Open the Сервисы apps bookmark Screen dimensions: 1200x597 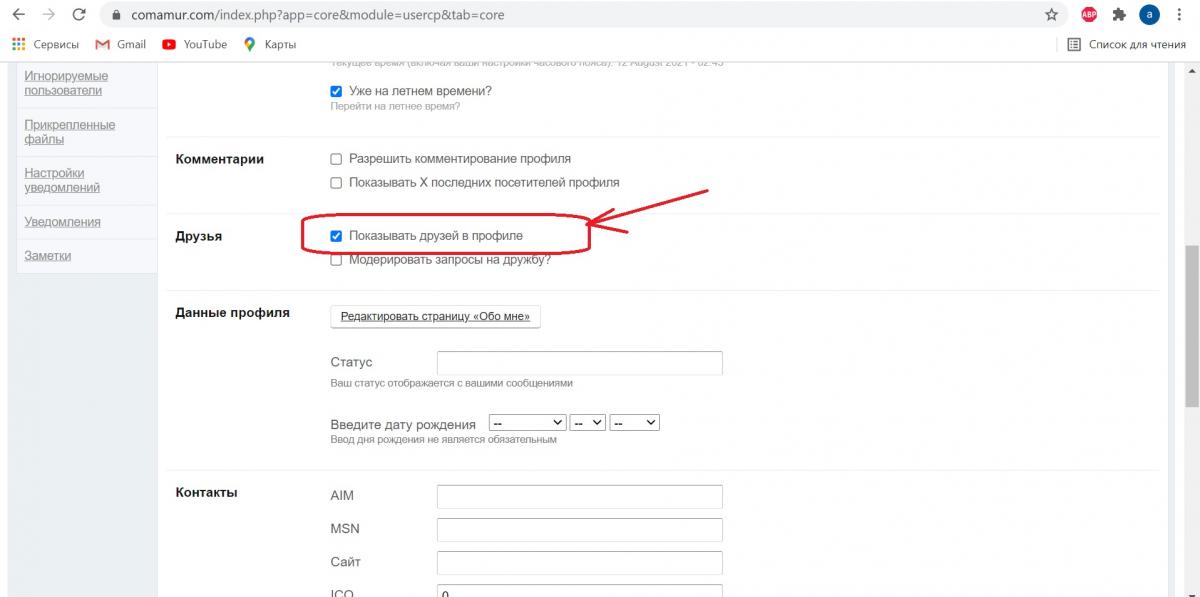[x=45, y=44]
